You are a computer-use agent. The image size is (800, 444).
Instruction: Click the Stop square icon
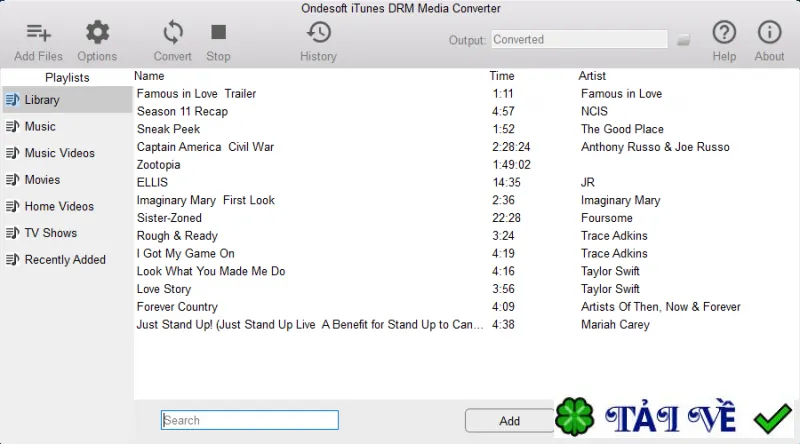click(x=218, y=32)
